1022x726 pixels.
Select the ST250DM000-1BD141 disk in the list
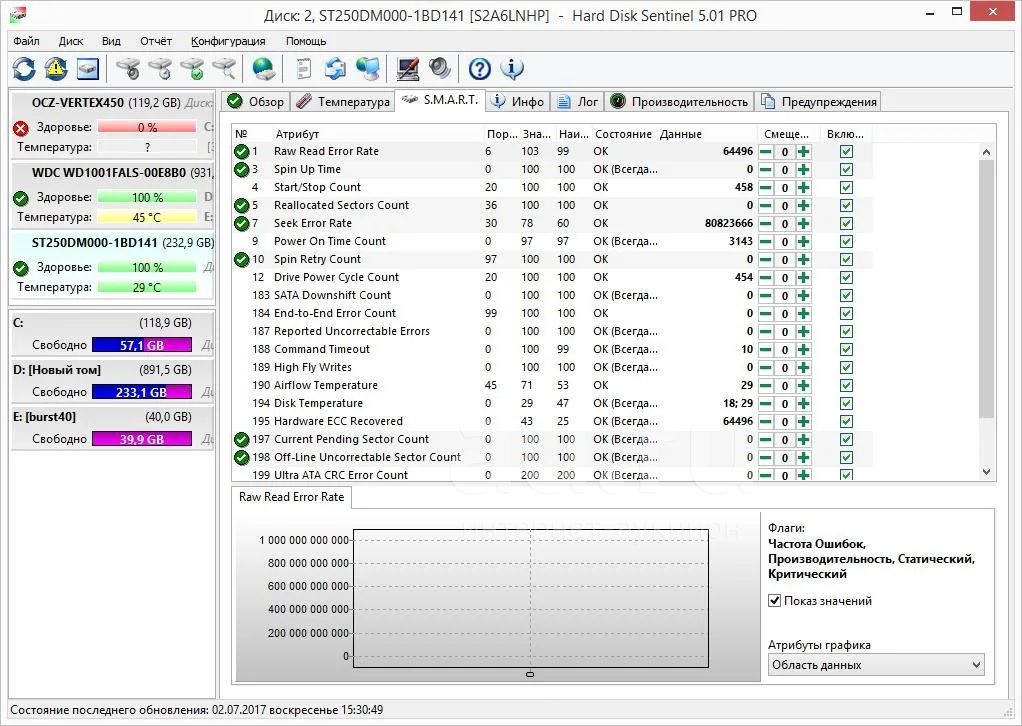112,265
